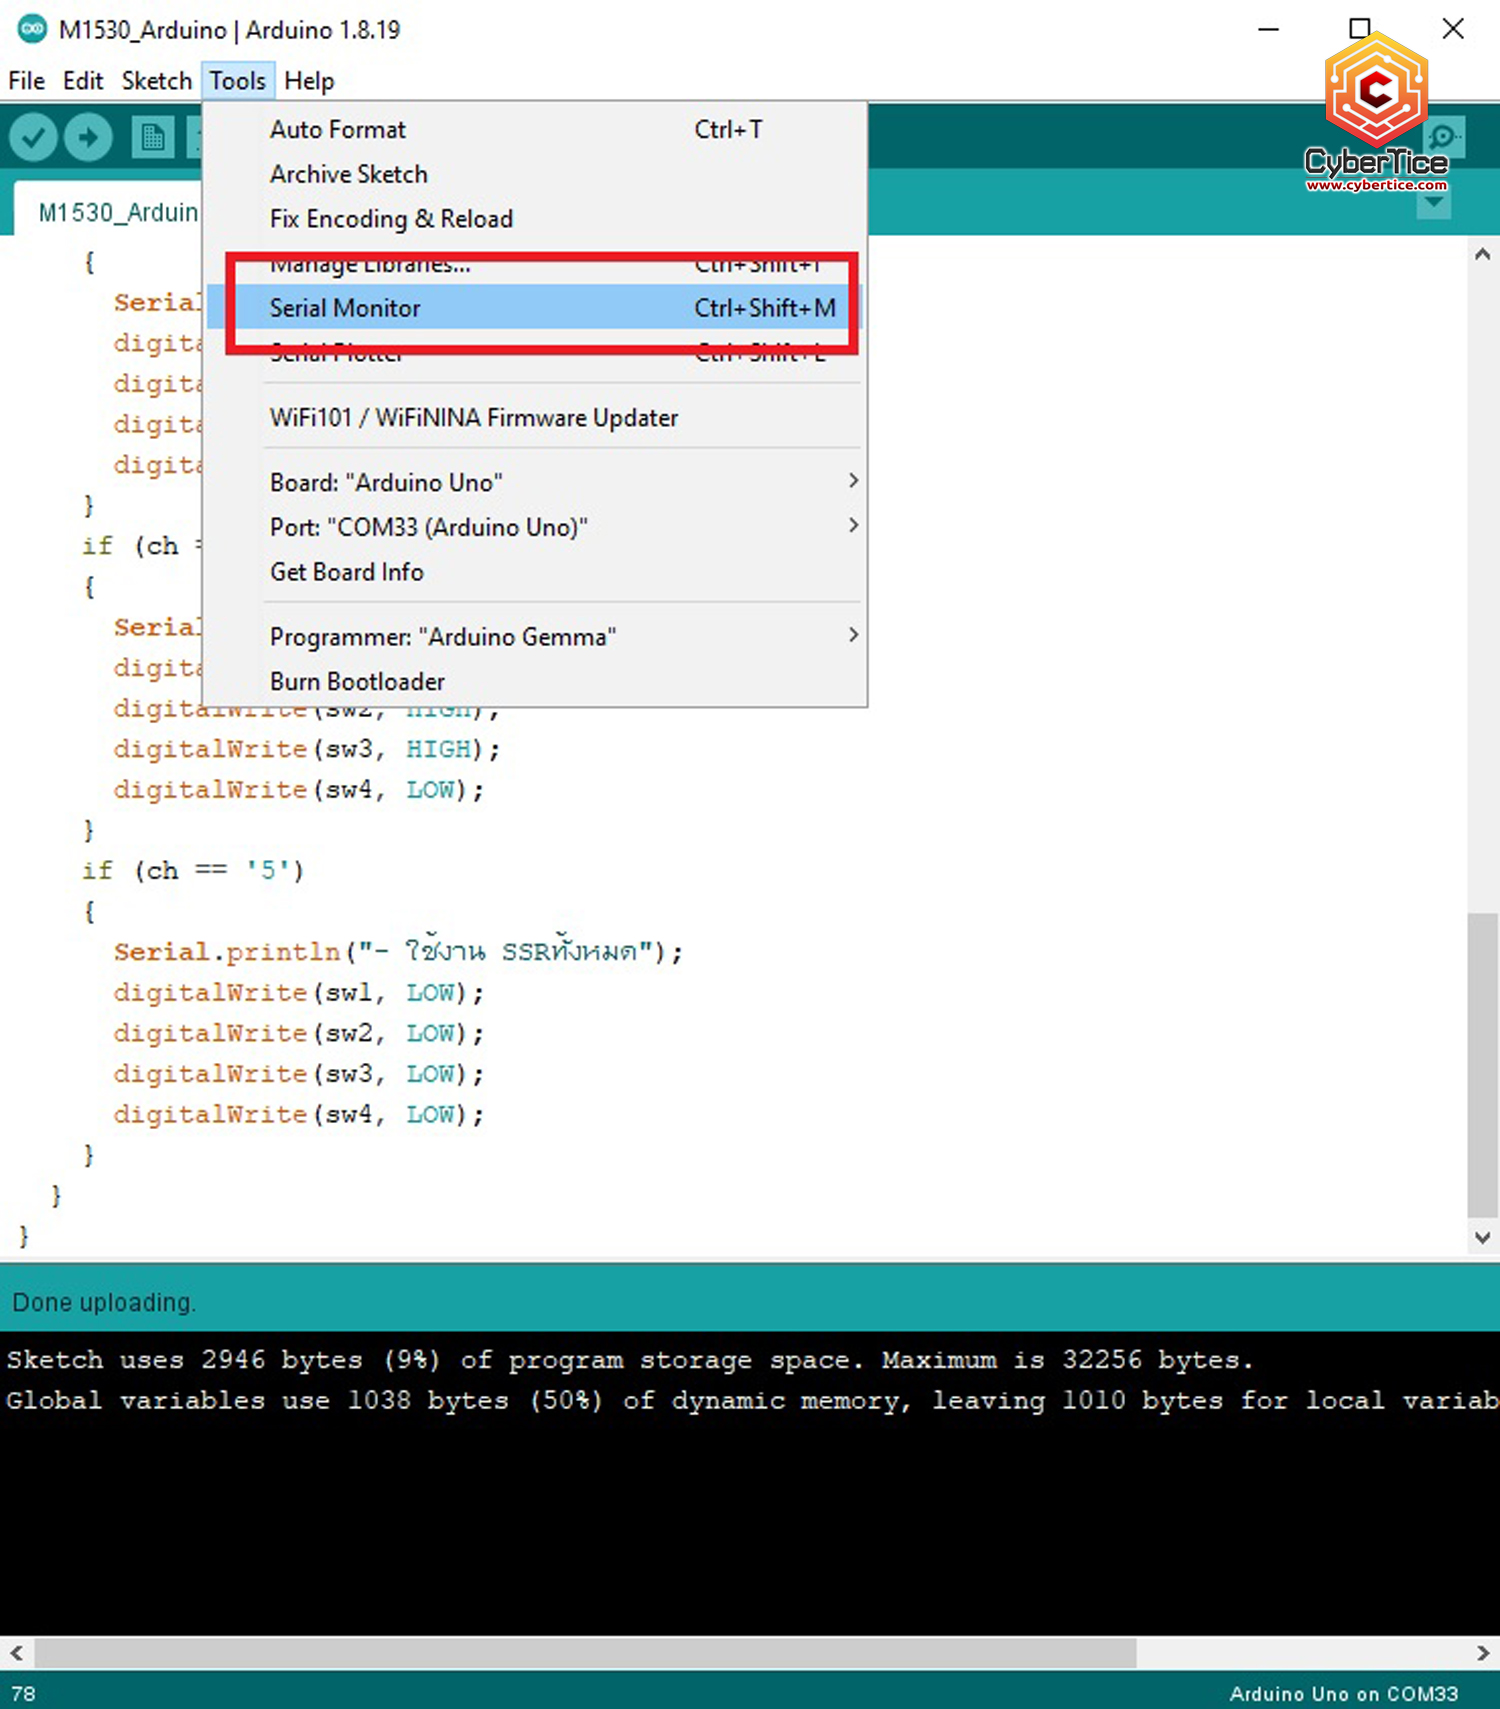Choose Fix Encoding & Reload
1500x1709 pixels.
pos(536,219)
